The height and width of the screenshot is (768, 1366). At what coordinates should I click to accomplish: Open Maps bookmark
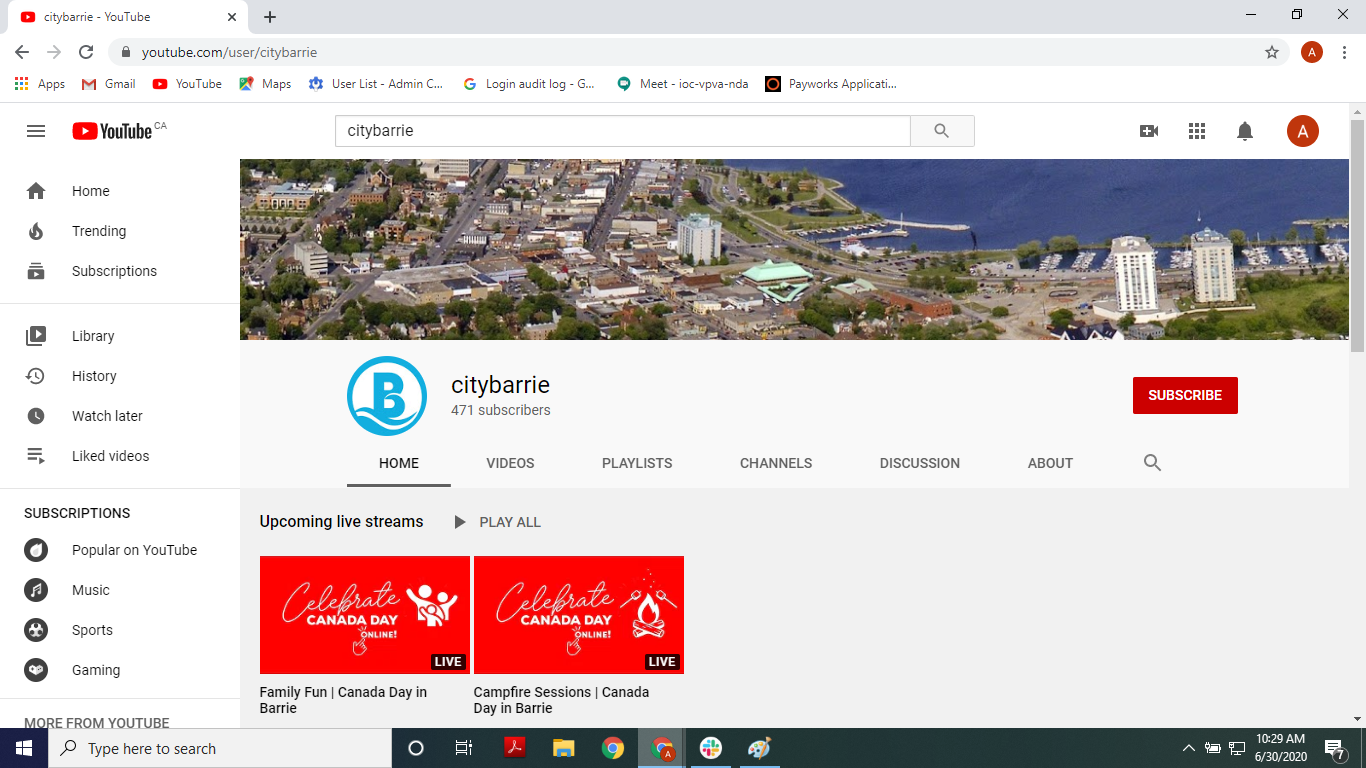(265, 84)
